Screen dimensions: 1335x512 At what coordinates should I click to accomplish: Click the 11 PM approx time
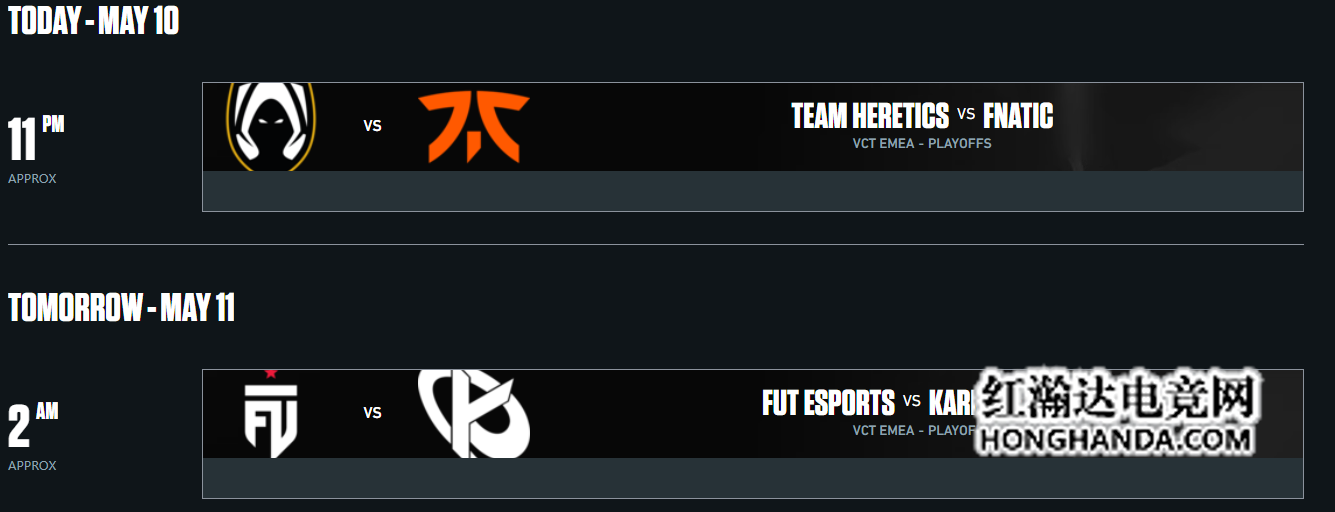(x=36, y=149)
